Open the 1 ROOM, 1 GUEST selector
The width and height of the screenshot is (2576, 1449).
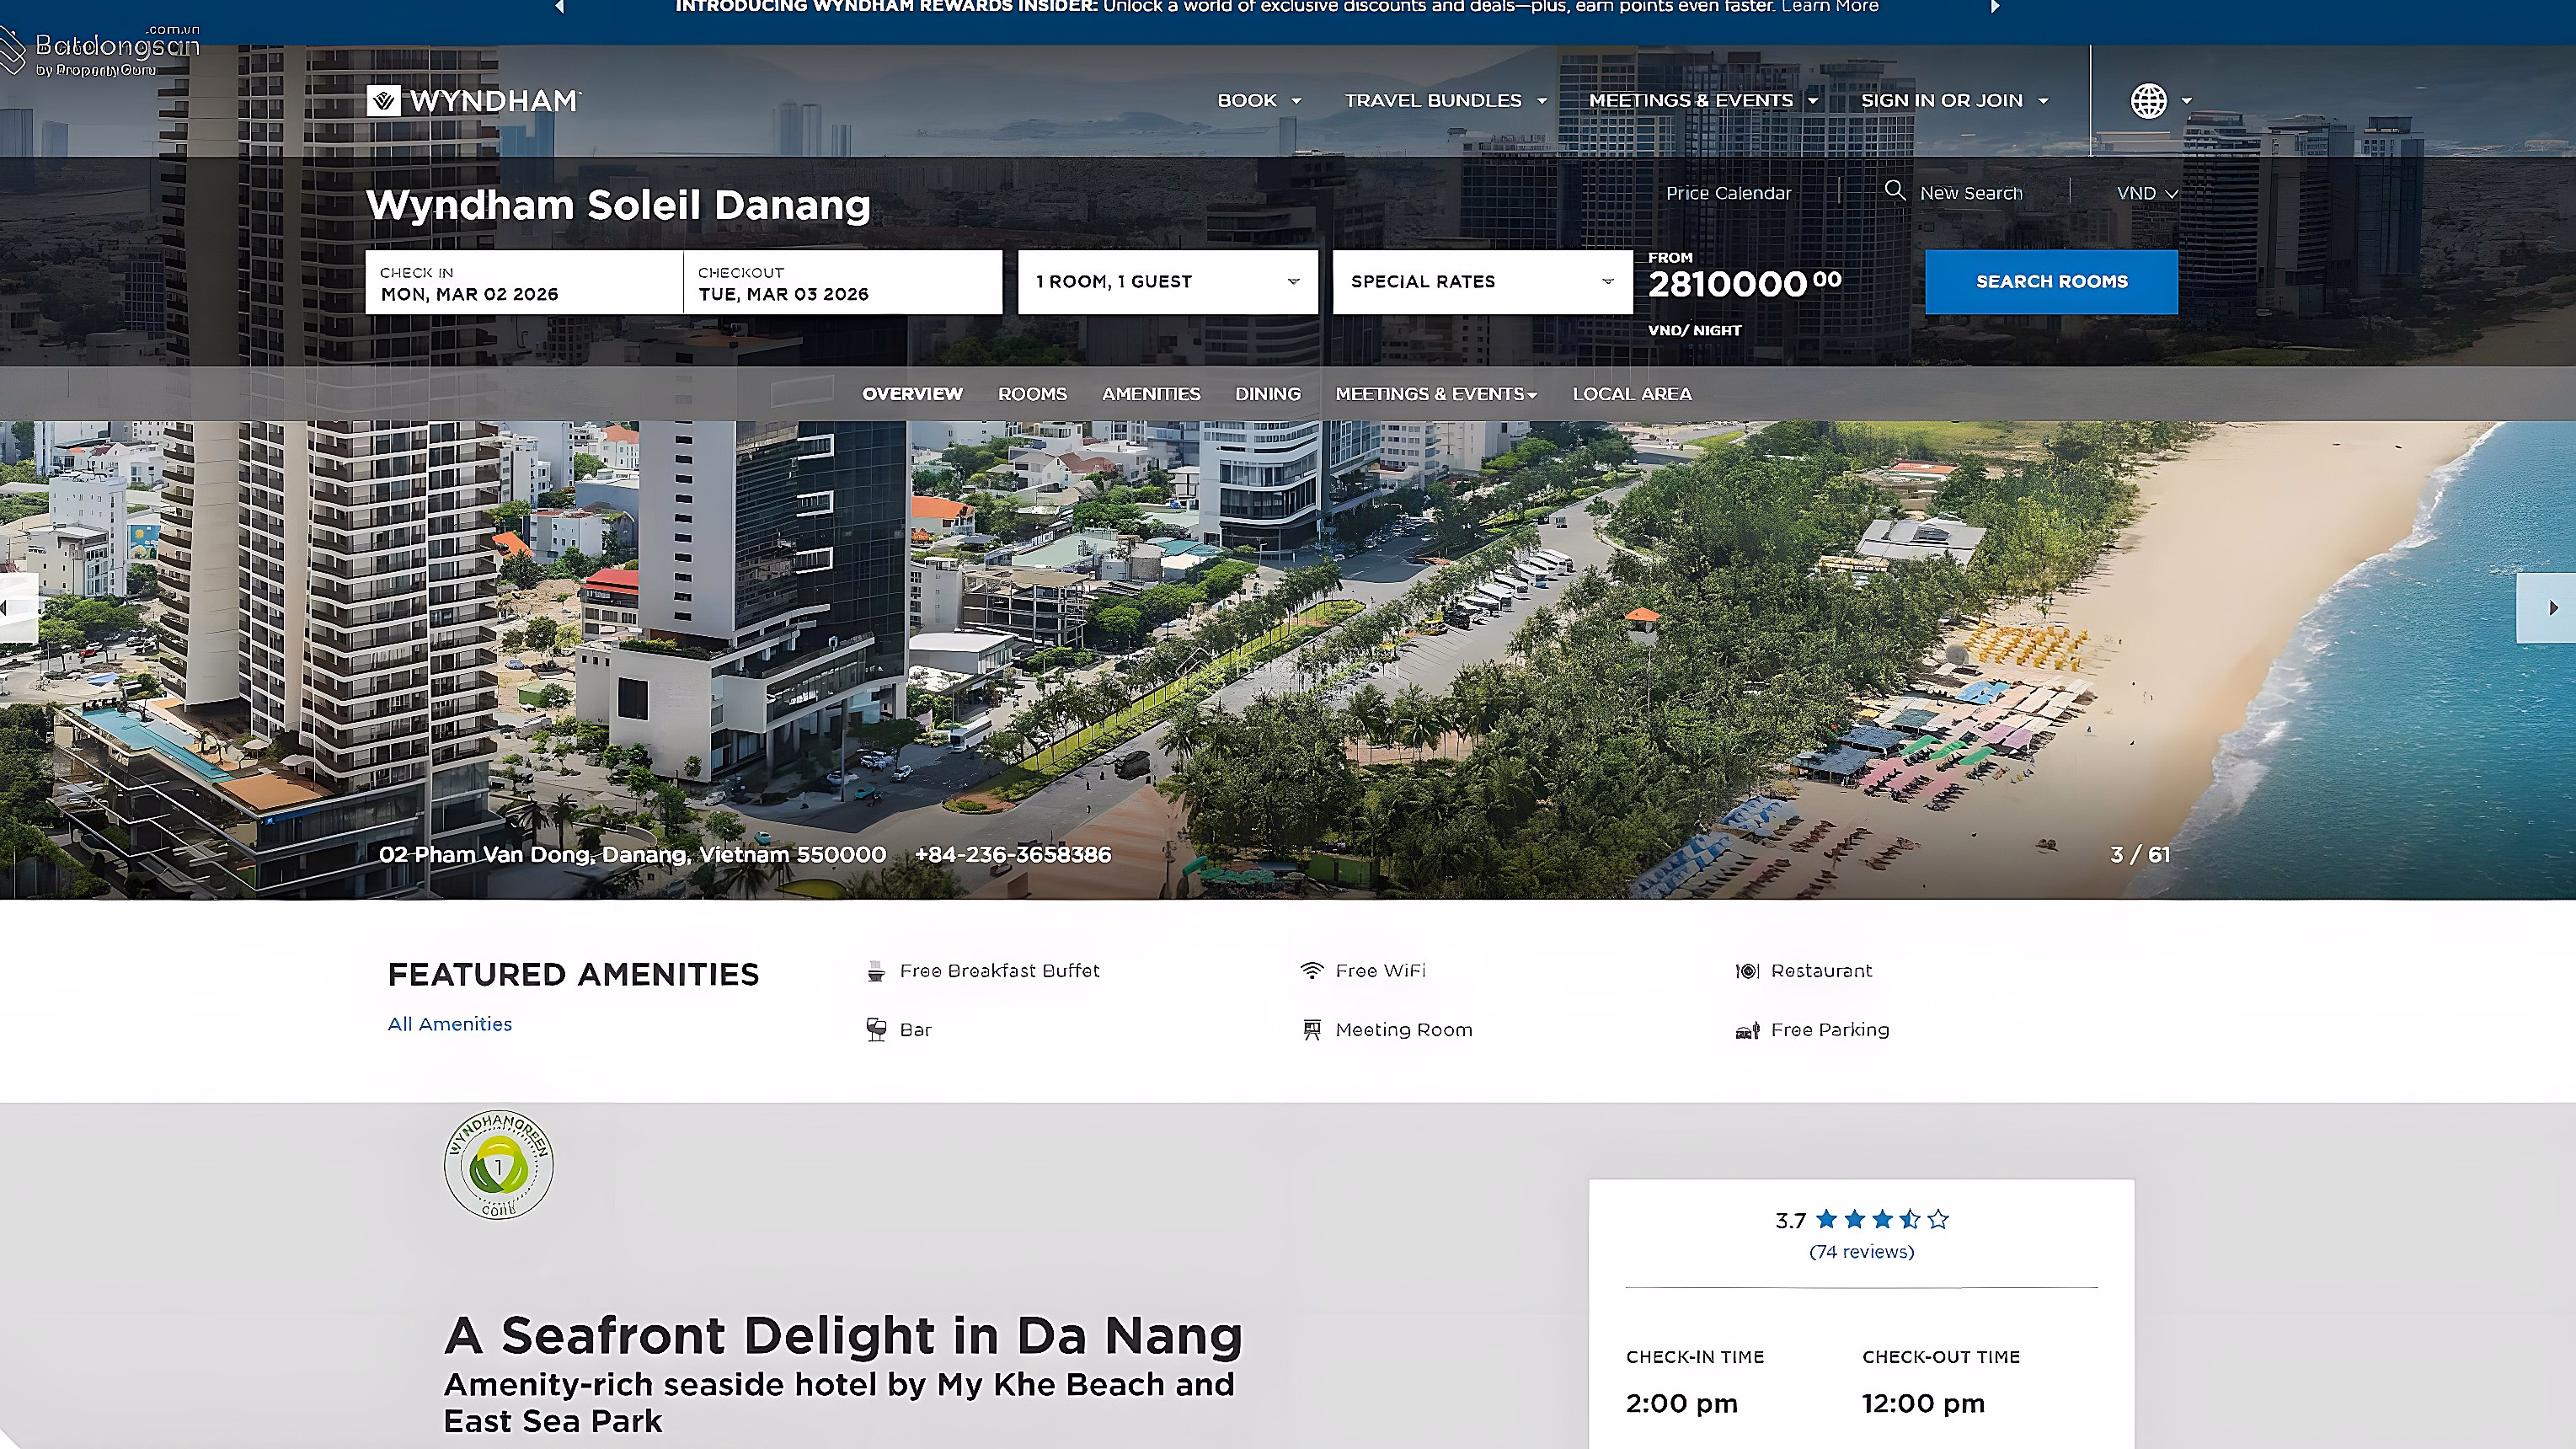click(x=1167, y=282)
